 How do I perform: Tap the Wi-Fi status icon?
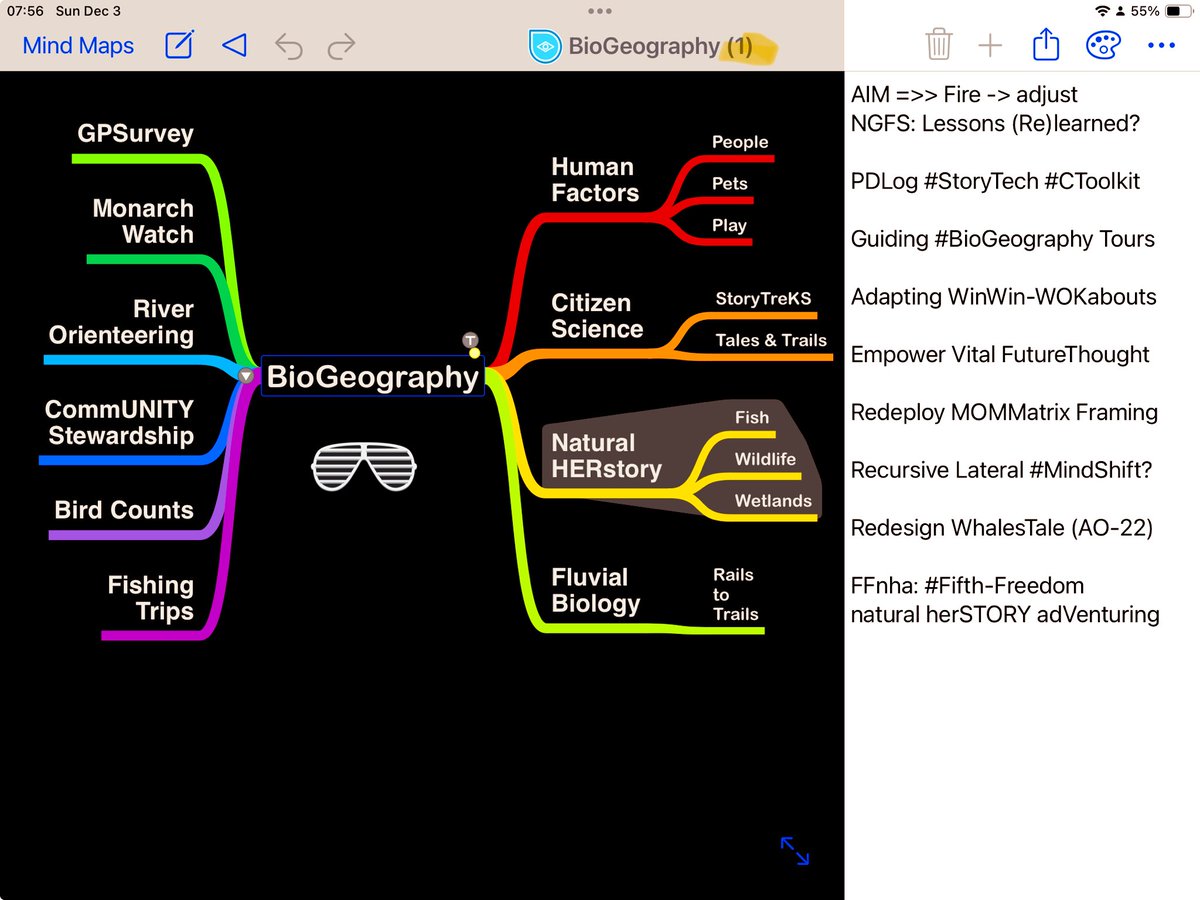pyautogui.click(x=1103, y=11)
